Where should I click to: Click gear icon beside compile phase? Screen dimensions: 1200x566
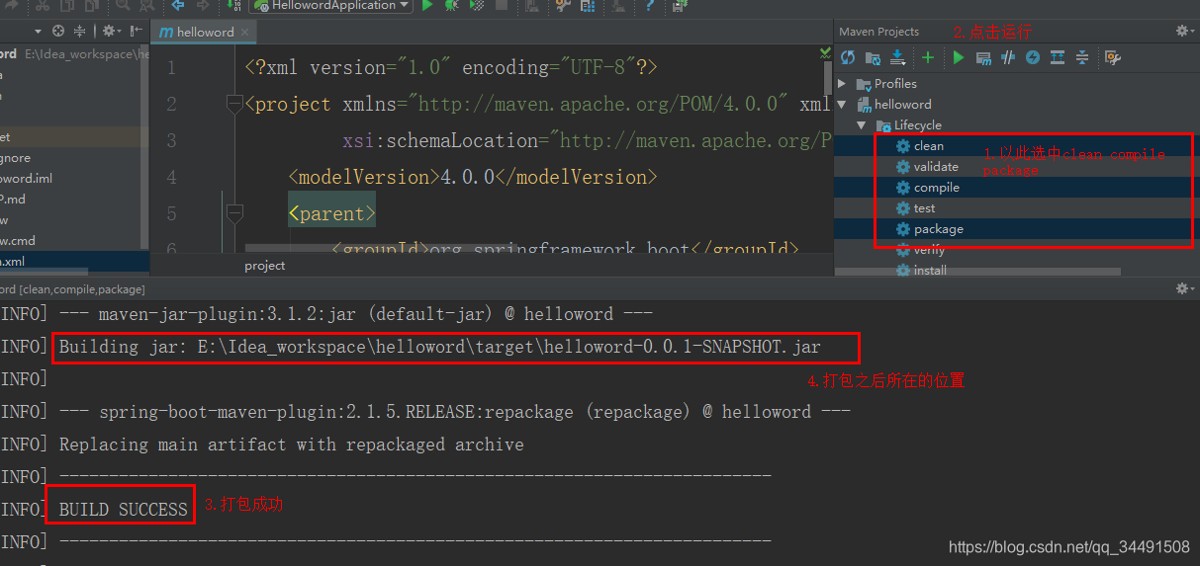pos(903,188)
